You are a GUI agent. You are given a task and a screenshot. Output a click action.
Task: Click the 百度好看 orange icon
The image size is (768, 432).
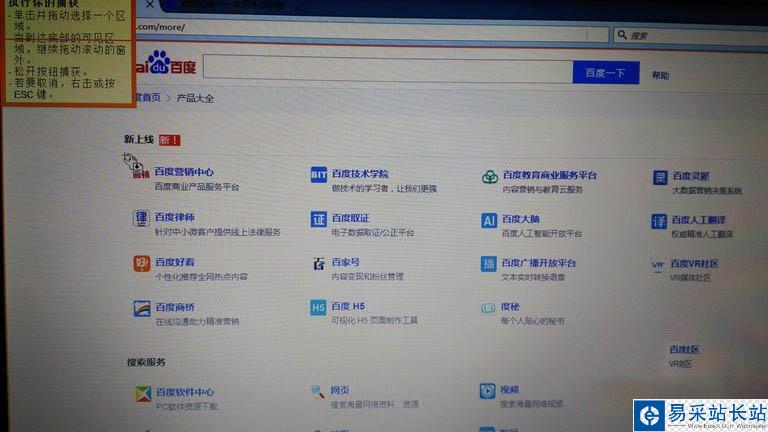[142, 264]
